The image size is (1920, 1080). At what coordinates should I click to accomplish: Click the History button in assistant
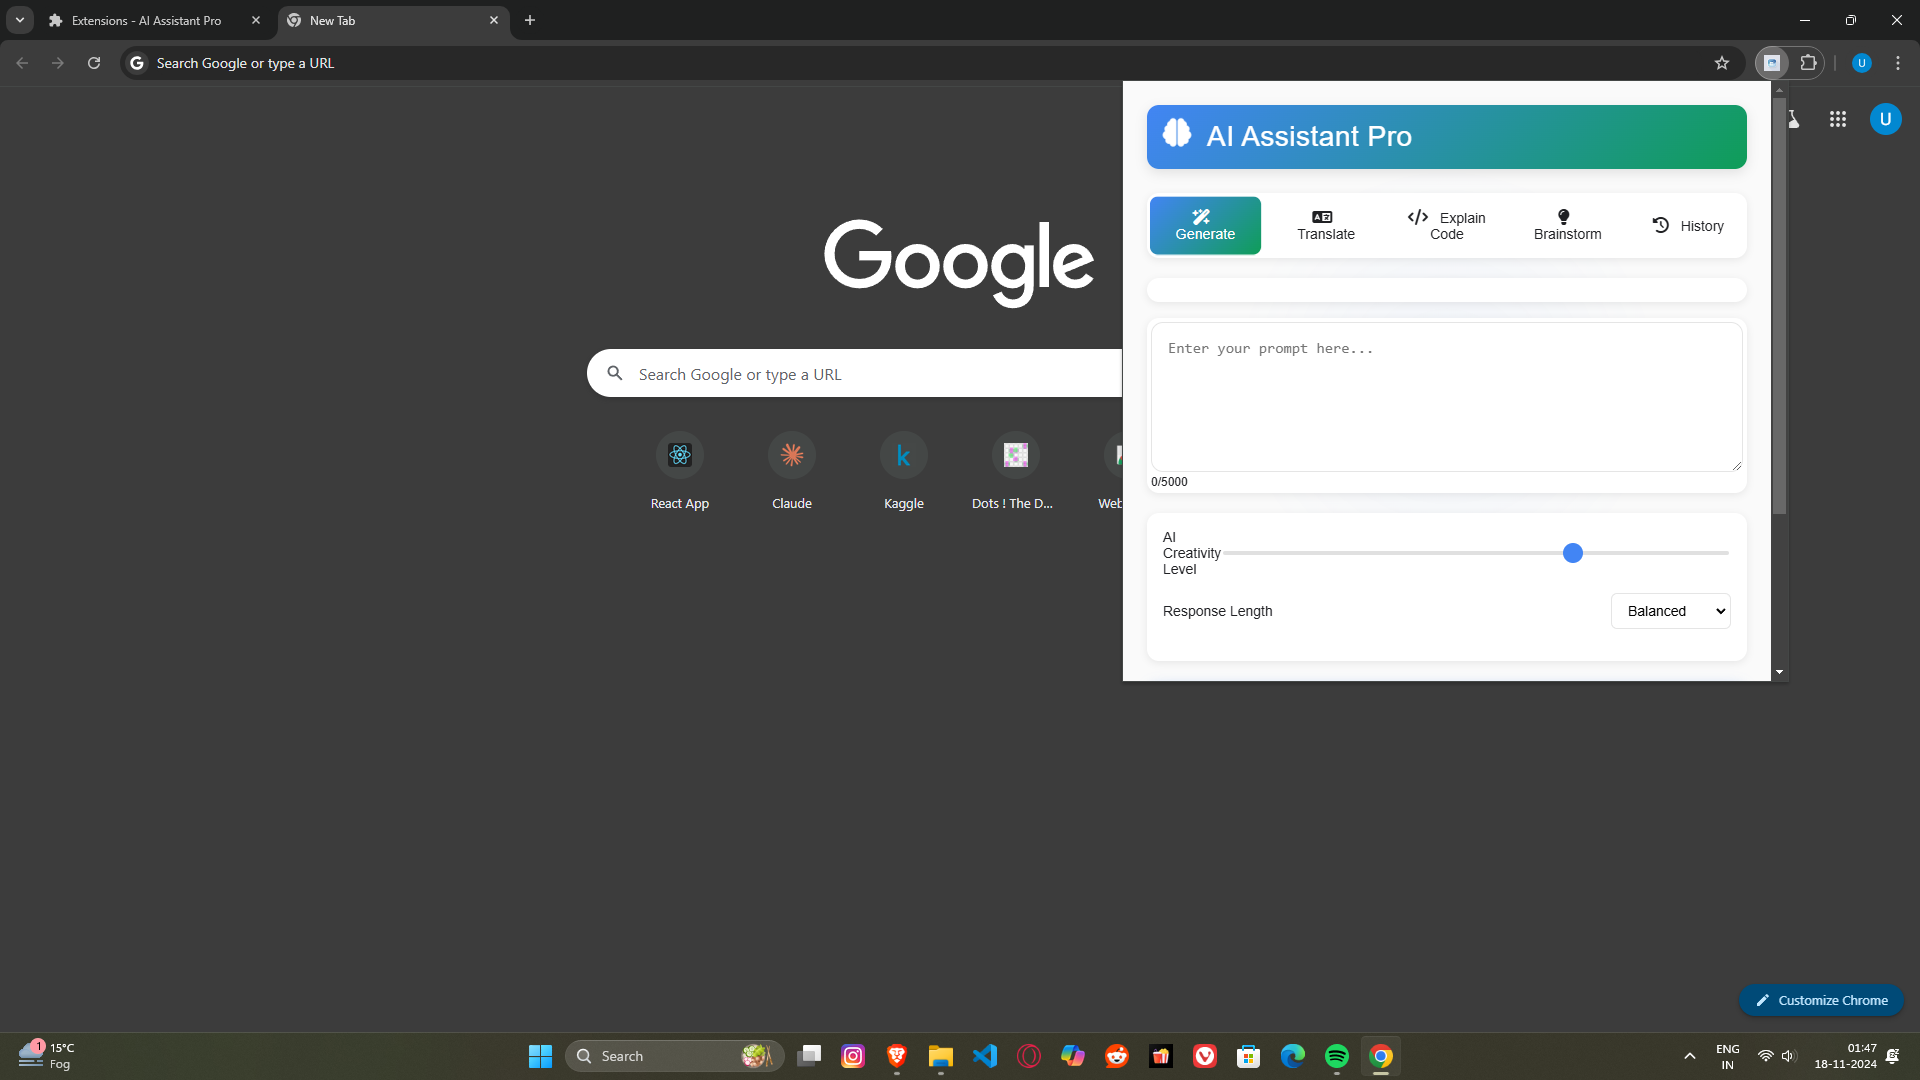click(x=1688, y=225)
